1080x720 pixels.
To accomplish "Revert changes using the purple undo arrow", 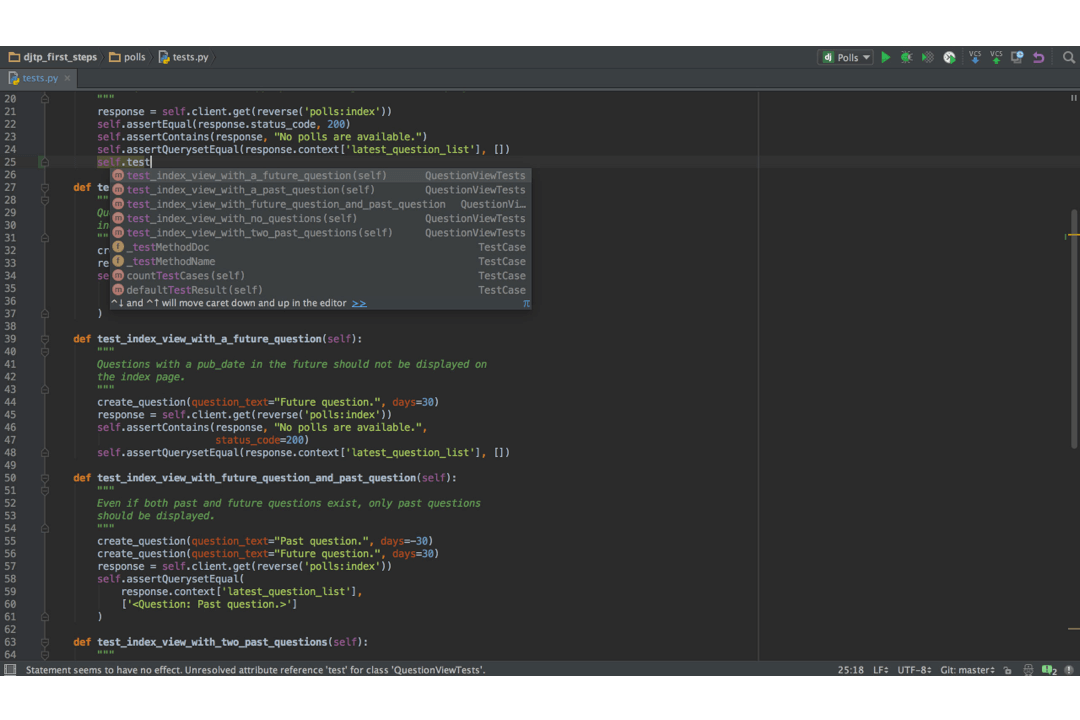I will tap(1039, 58).
